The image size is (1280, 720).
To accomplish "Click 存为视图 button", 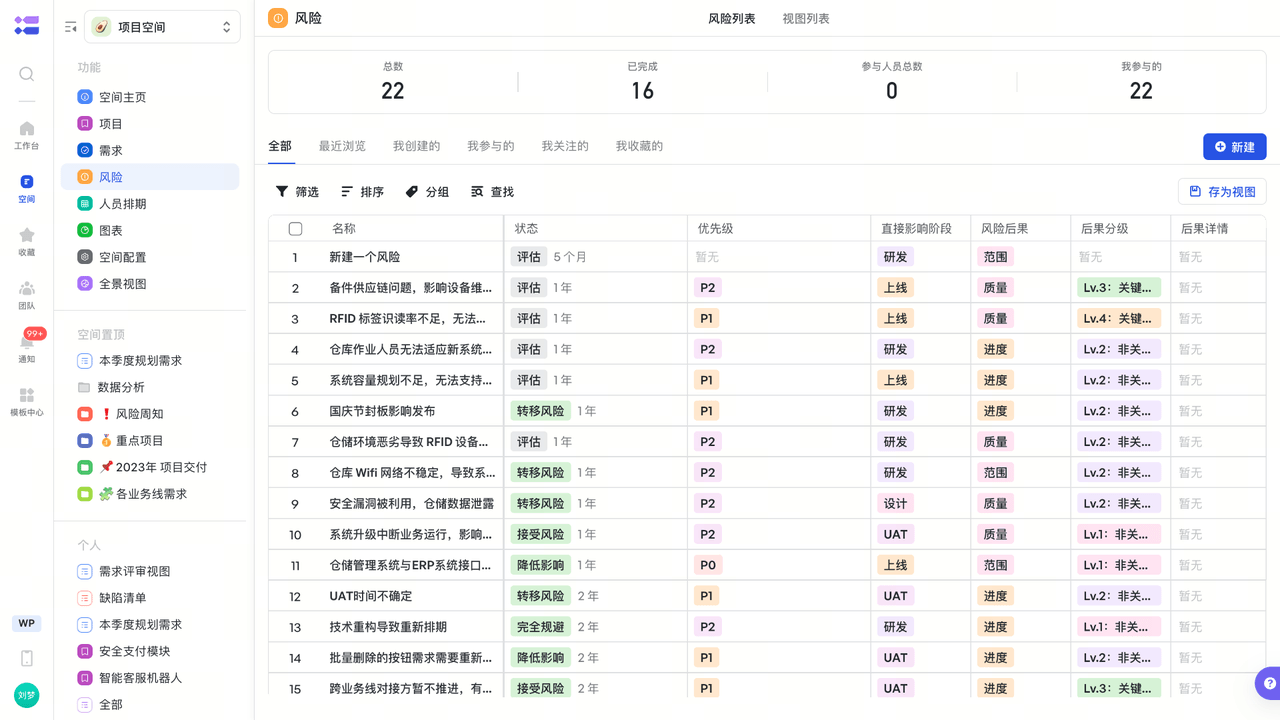I will pyautogui.click(x=1222, y=192).
